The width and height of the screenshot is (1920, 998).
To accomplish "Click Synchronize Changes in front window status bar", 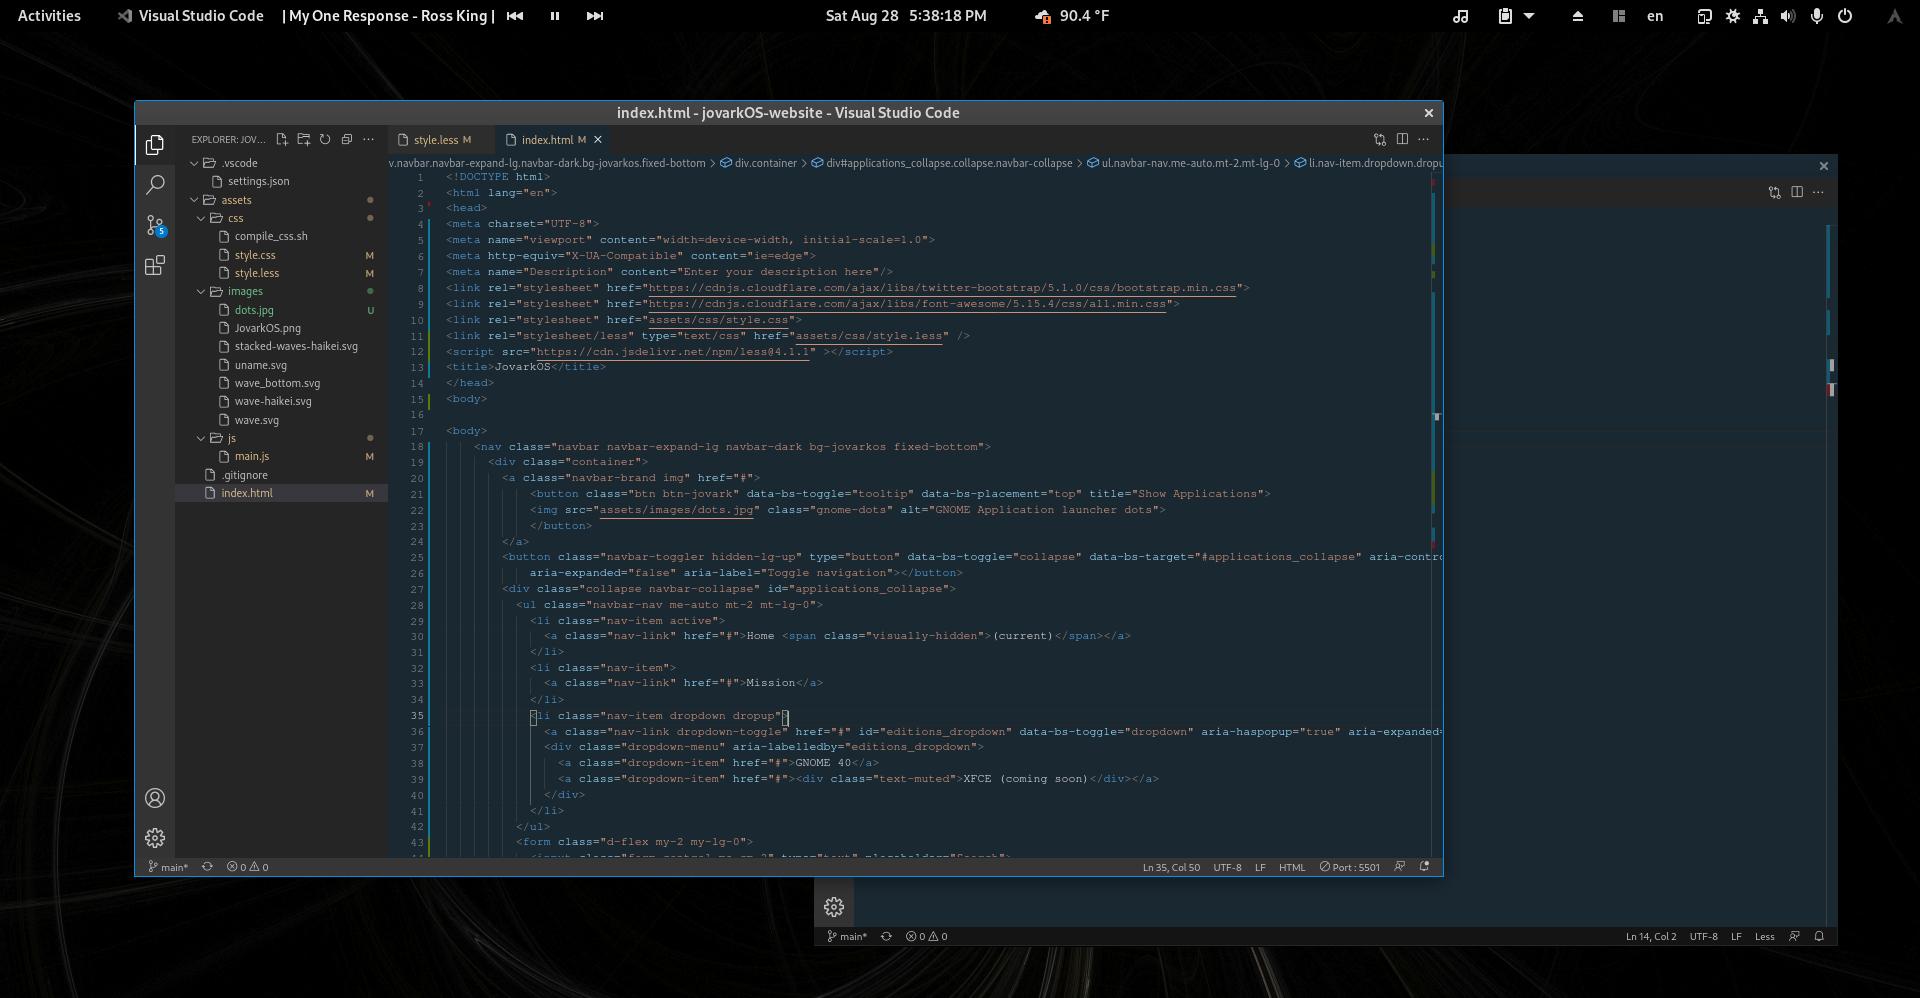I will click(207, 867).
